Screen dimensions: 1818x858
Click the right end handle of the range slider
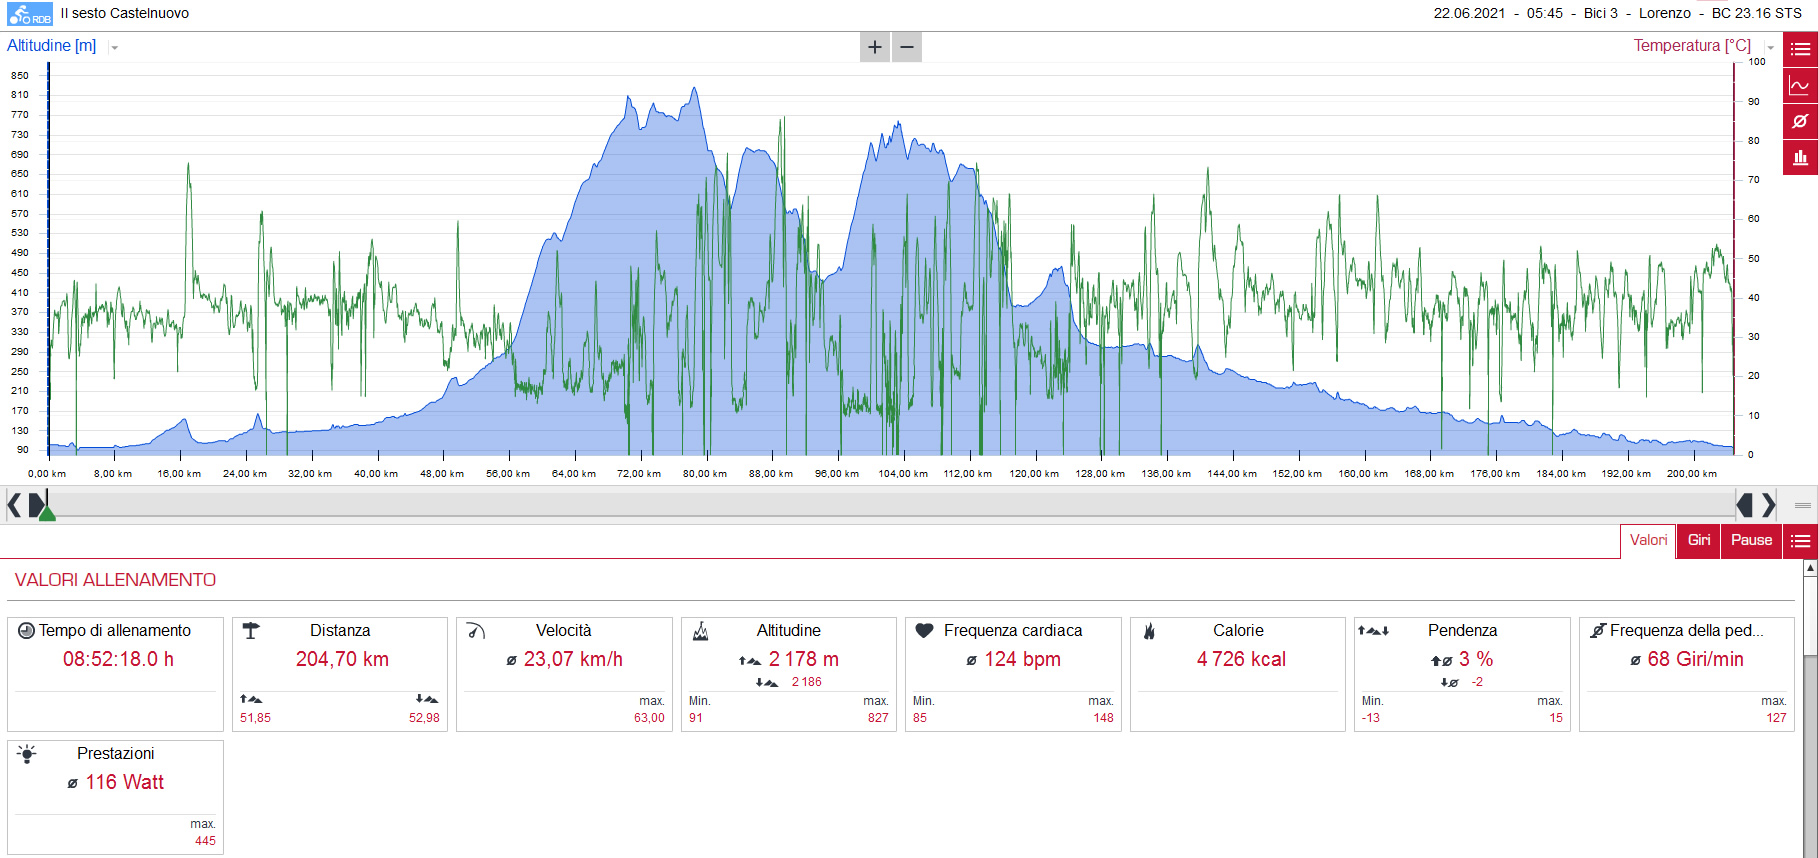tap(1744, 505)
